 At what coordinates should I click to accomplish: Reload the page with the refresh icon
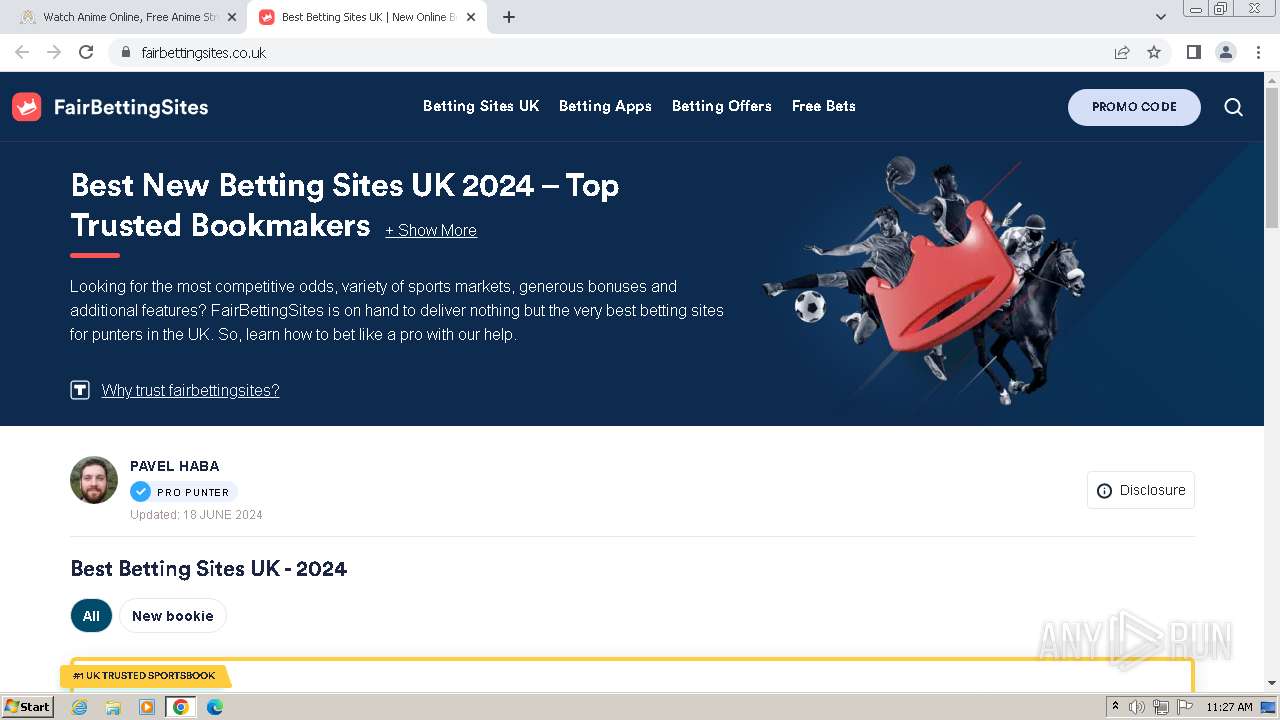[x=86, y=52]
